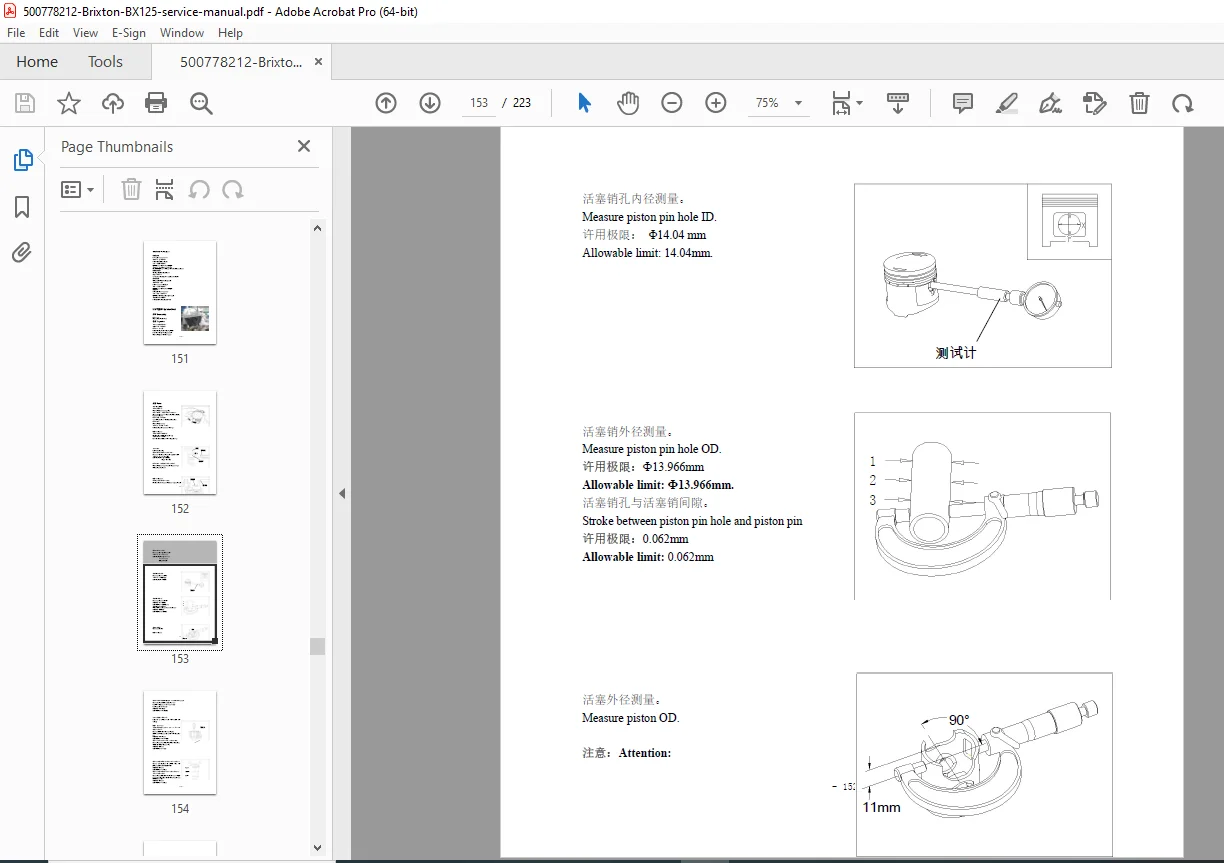Click the Save file icon

click(x=25, y=103)
